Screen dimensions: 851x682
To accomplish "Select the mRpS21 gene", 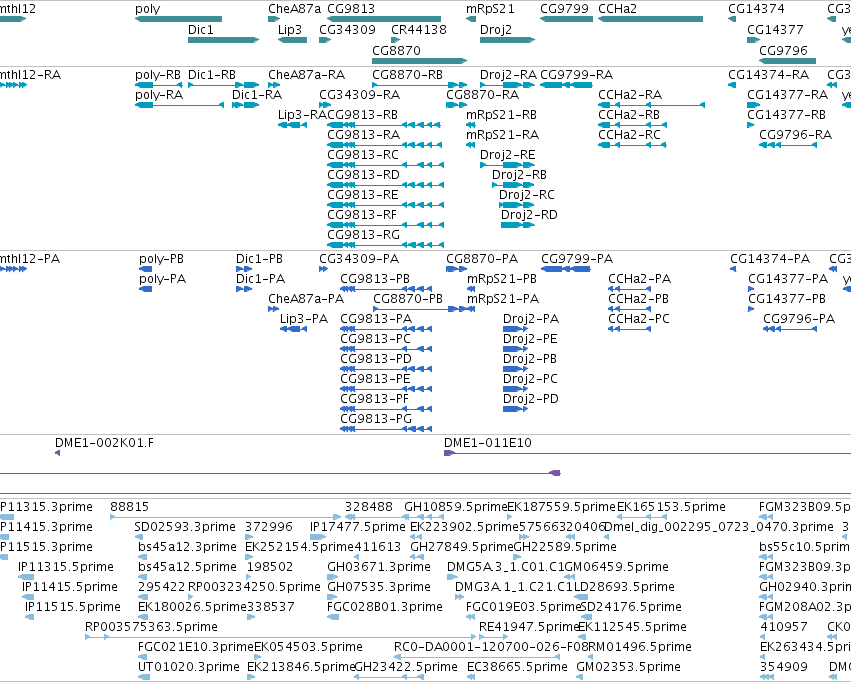I will (x=471, y=19).
